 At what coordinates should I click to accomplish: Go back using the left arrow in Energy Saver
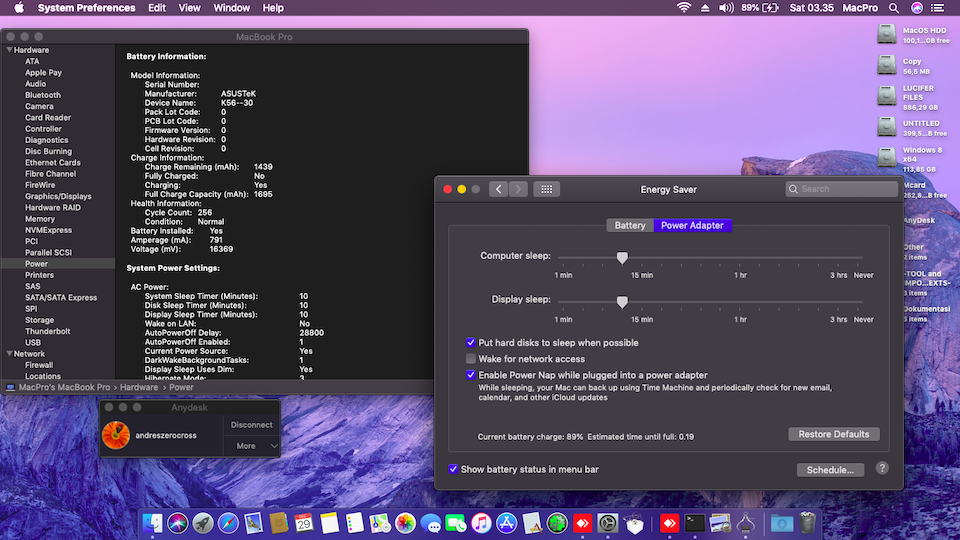[x=498, y=189]
